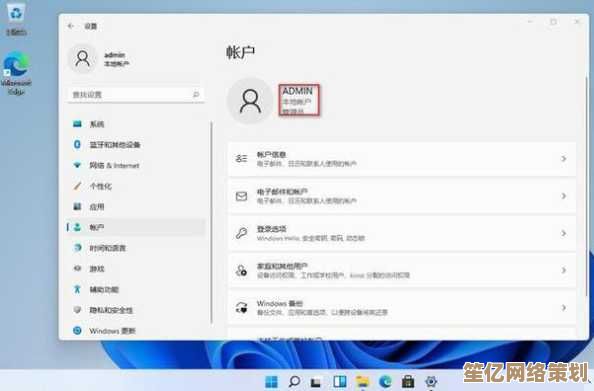Click the privacy shield icon in sidebar
Image resolution: width=594 pixels, height=391 pixels.
point(77,310)
